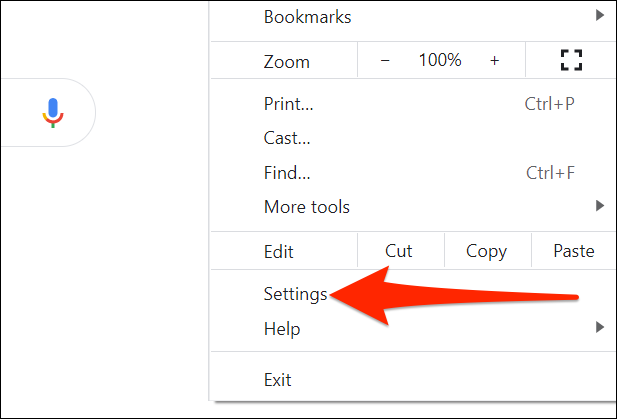This screenshot has height=419, width=617.
Task: Click the 100% zoom level value
Action: 440,61
